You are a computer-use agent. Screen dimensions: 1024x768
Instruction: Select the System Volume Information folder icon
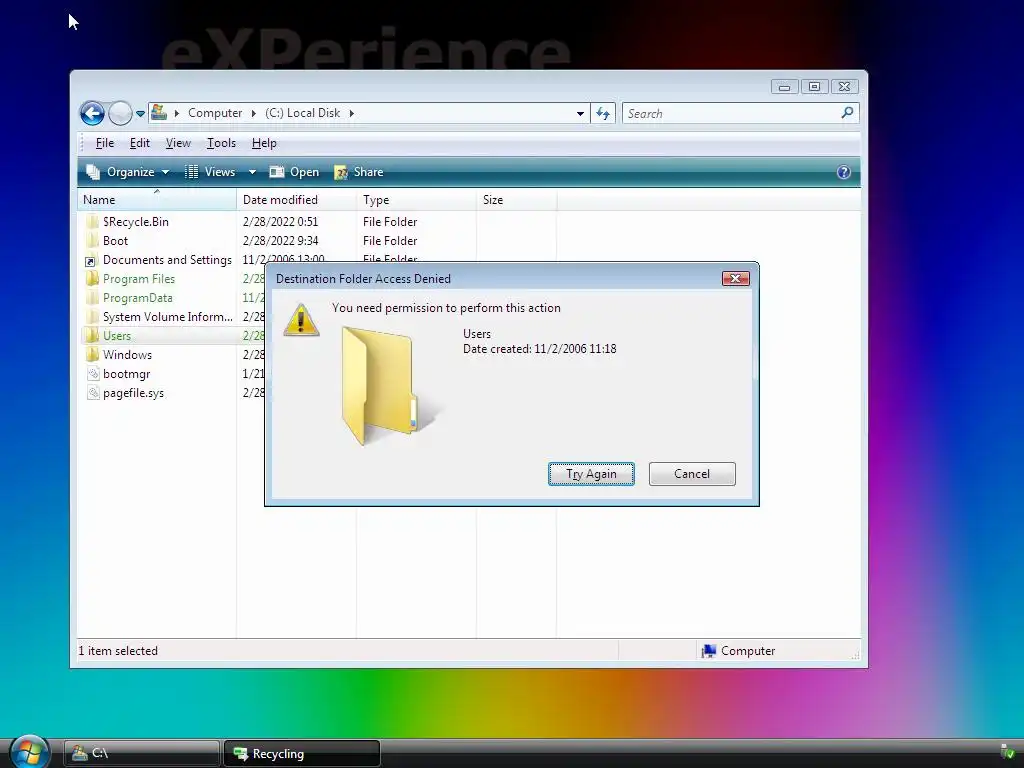coord(92,317)
